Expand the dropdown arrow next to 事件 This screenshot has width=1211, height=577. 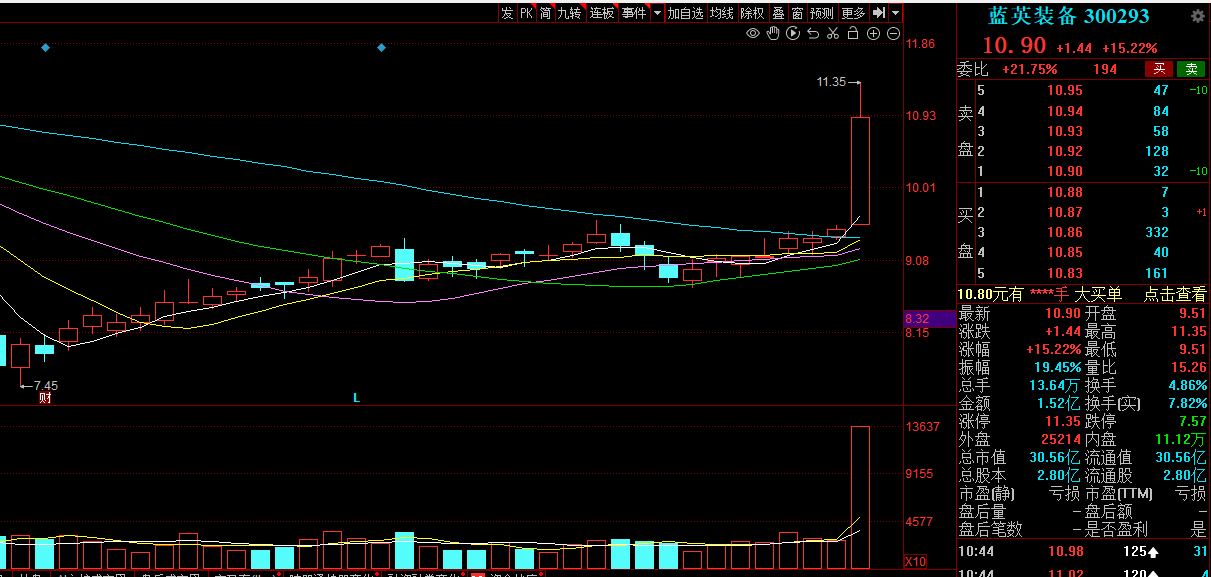pos(657,13)
